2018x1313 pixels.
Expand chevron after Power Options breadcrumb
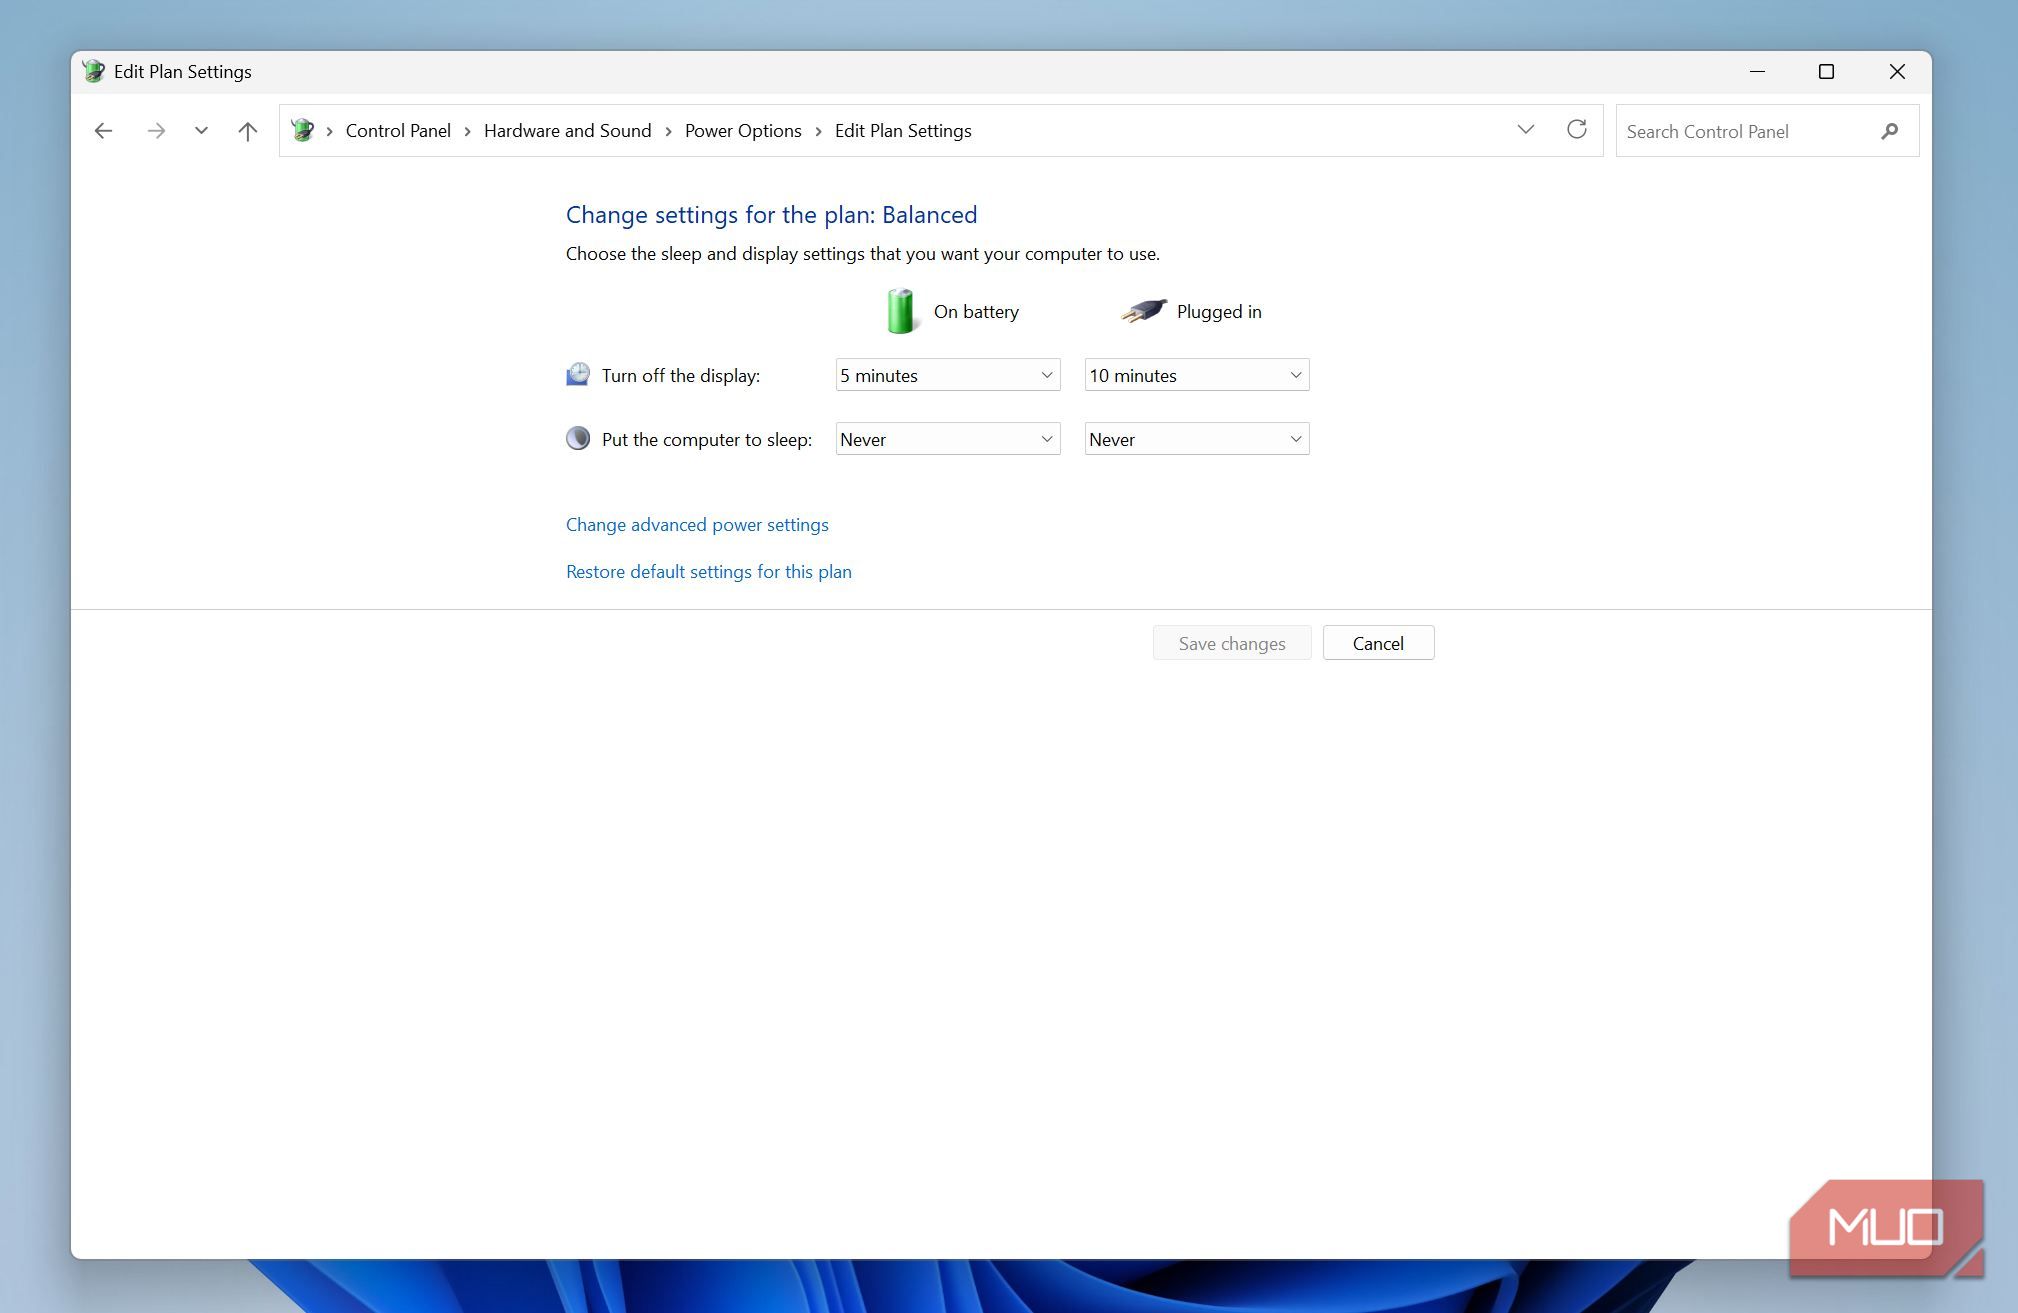tap(818, 131)
